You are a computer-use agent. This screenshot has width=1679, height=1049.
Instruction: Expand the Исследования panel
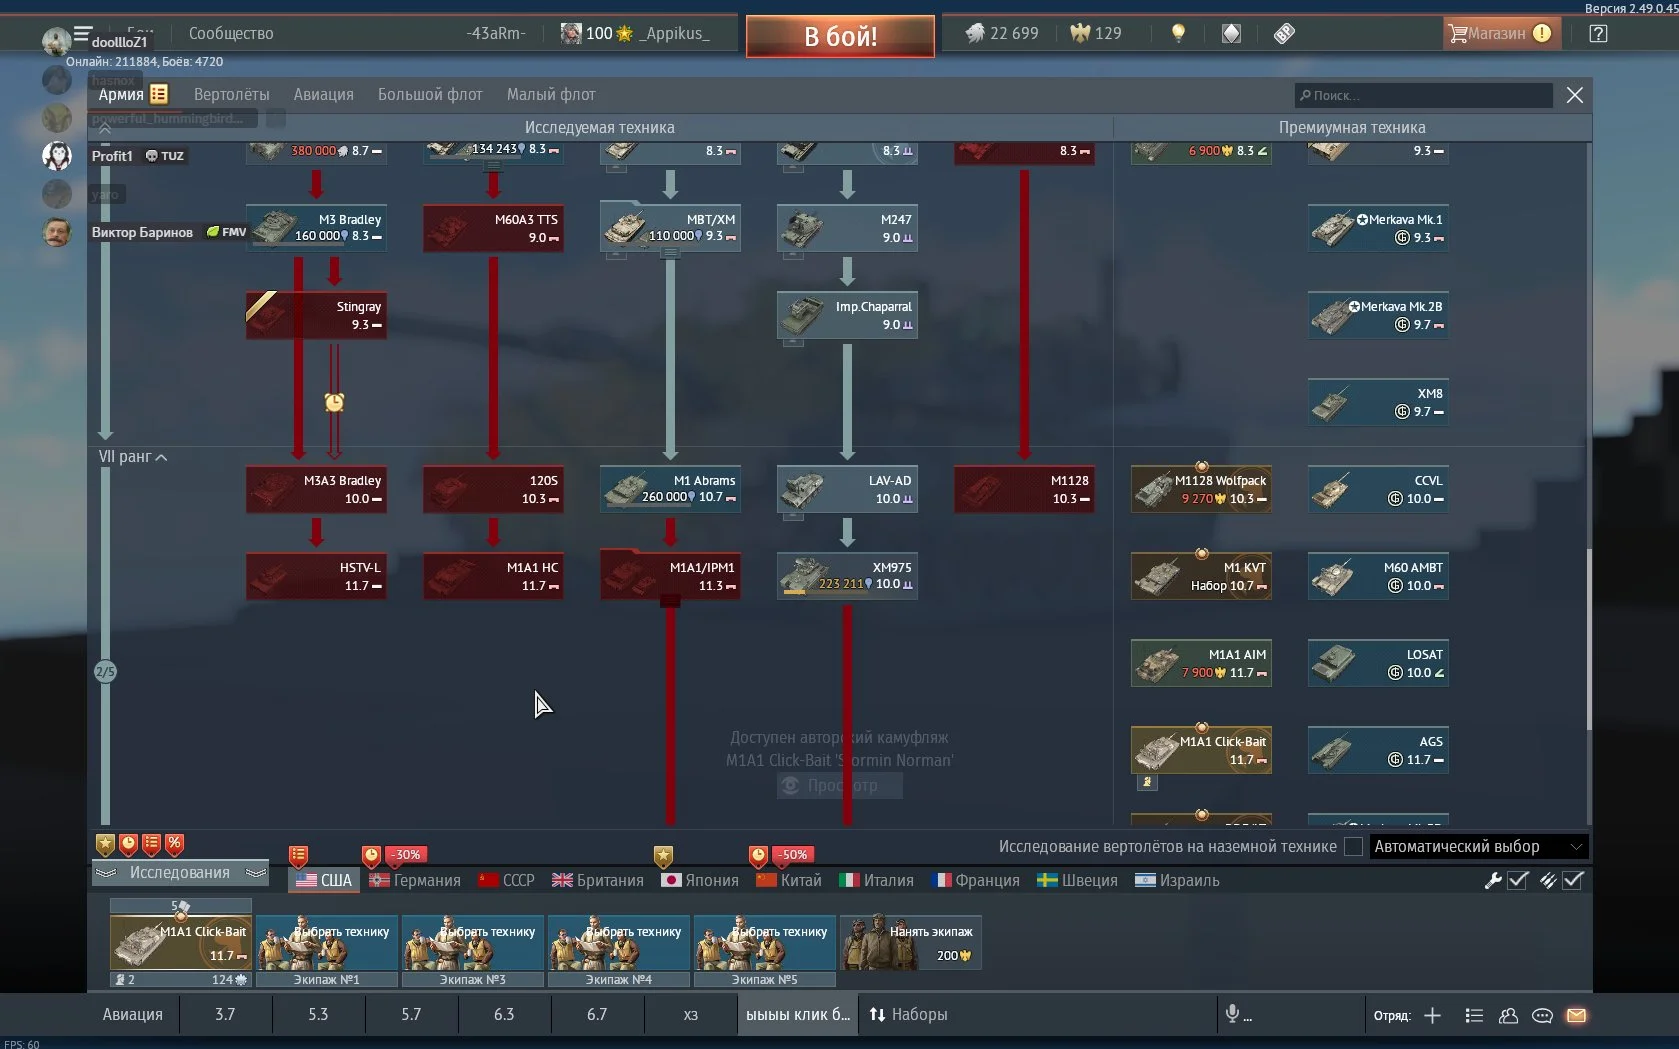click(x=180, y=872)
